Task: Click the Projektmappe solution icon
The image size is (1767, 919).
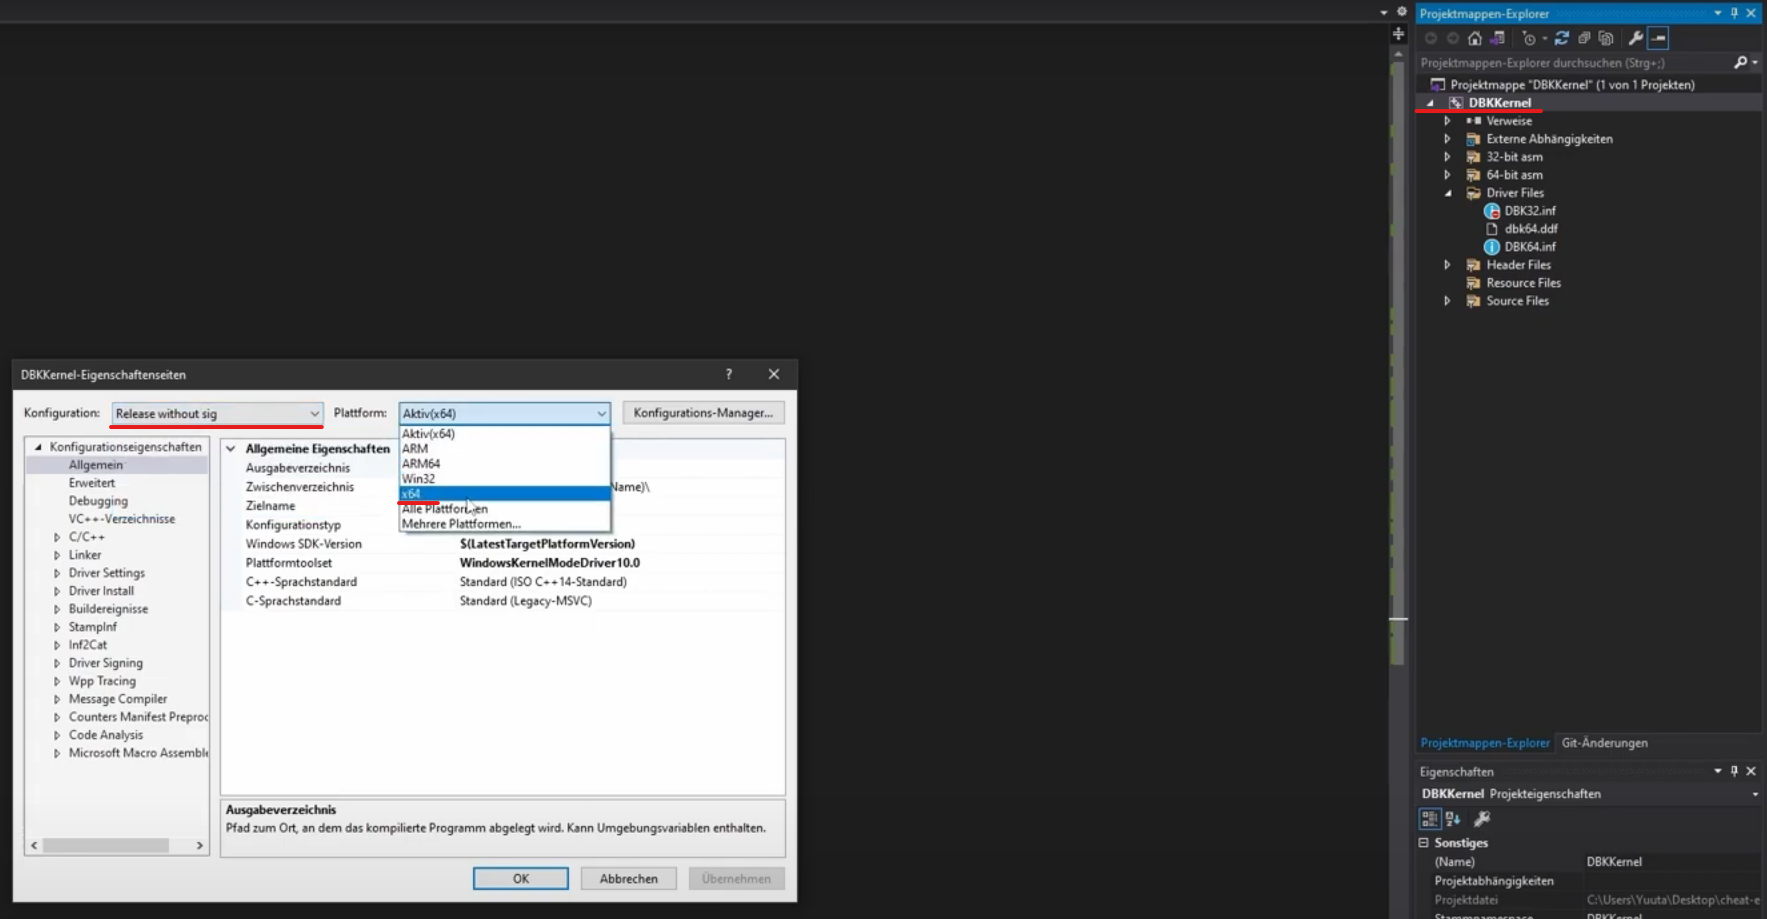Action: [x=1438, y=85]
